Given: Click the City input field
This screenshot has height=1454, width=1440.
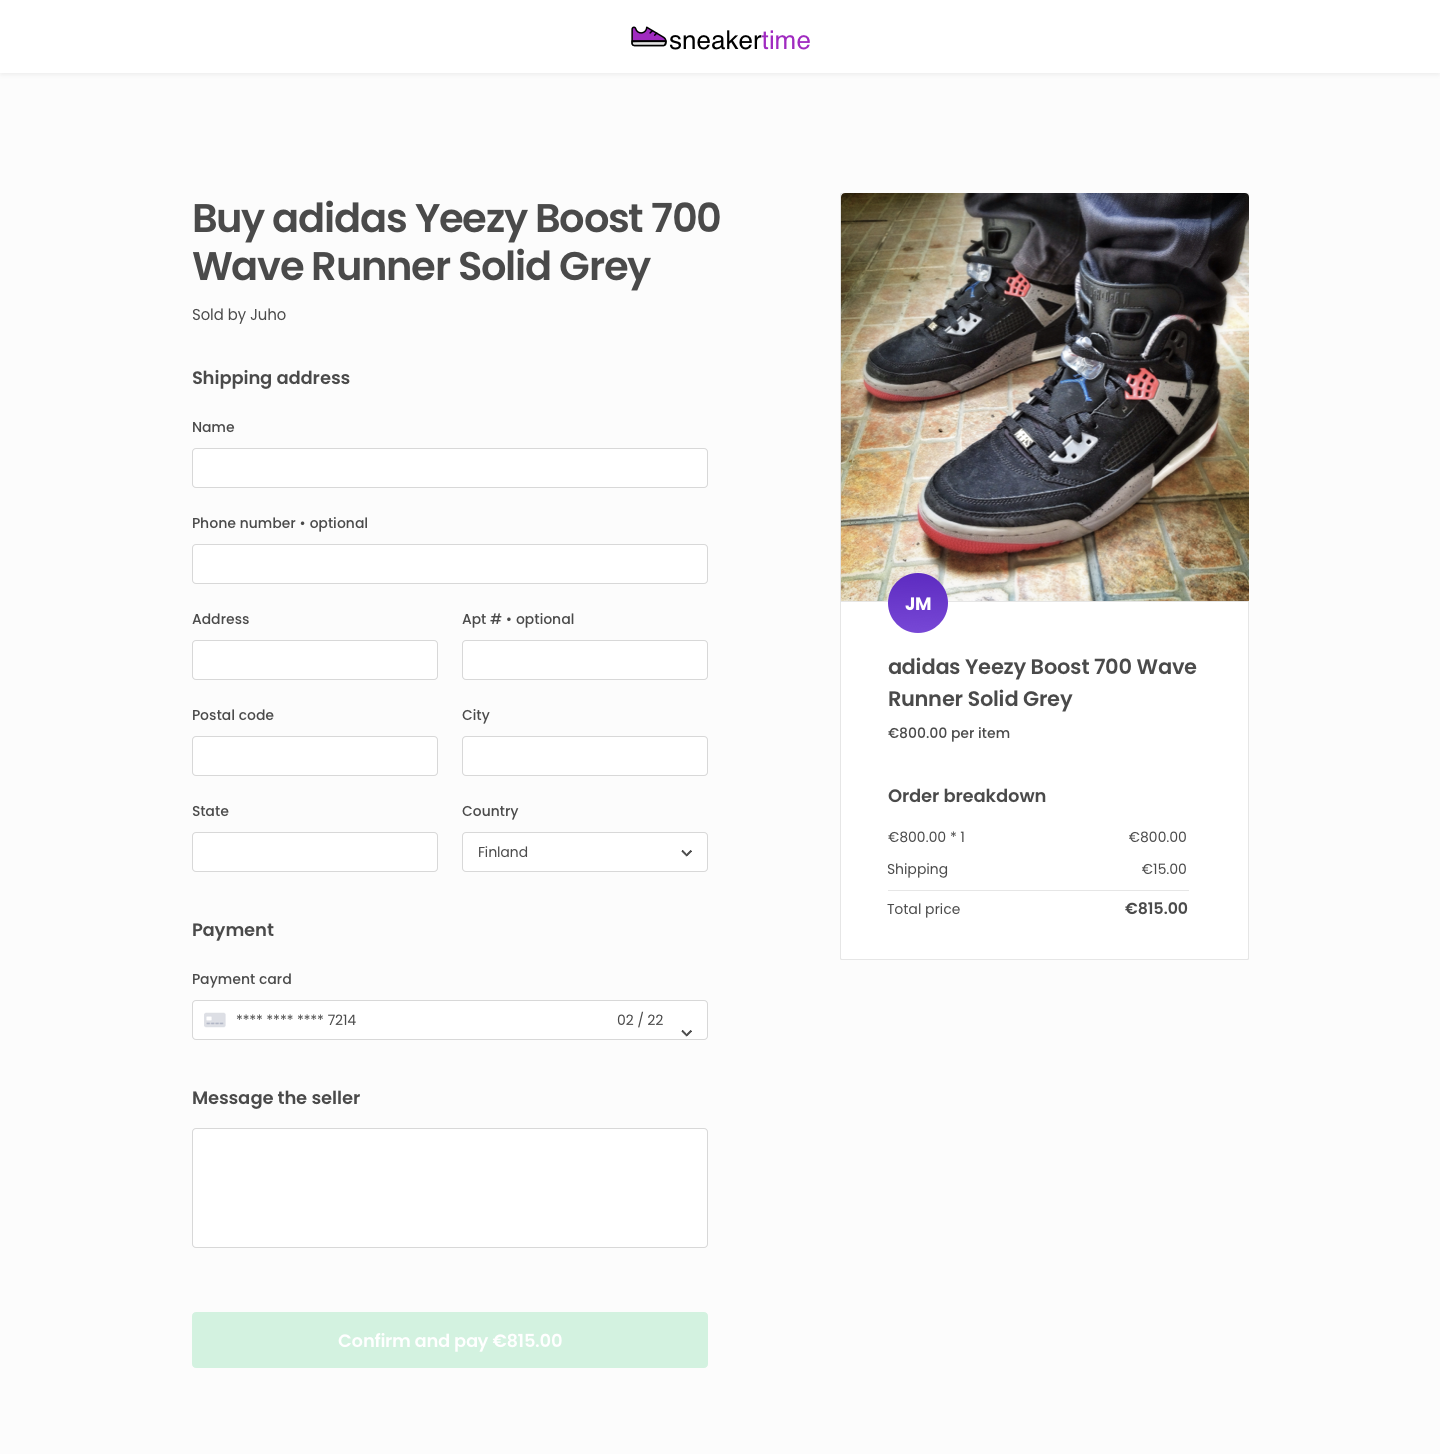Looking at the screenshot, I should [x=584, y=755].
